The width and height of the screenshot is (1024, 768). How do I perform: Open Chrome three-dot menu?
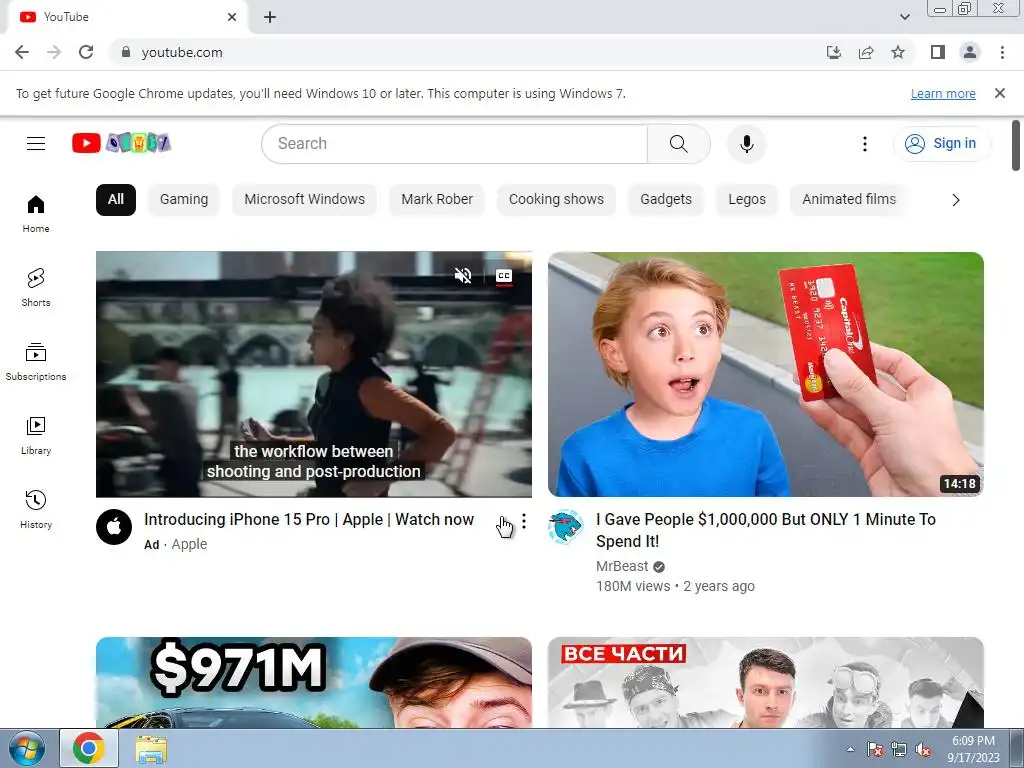click(x=1002, y=52)
